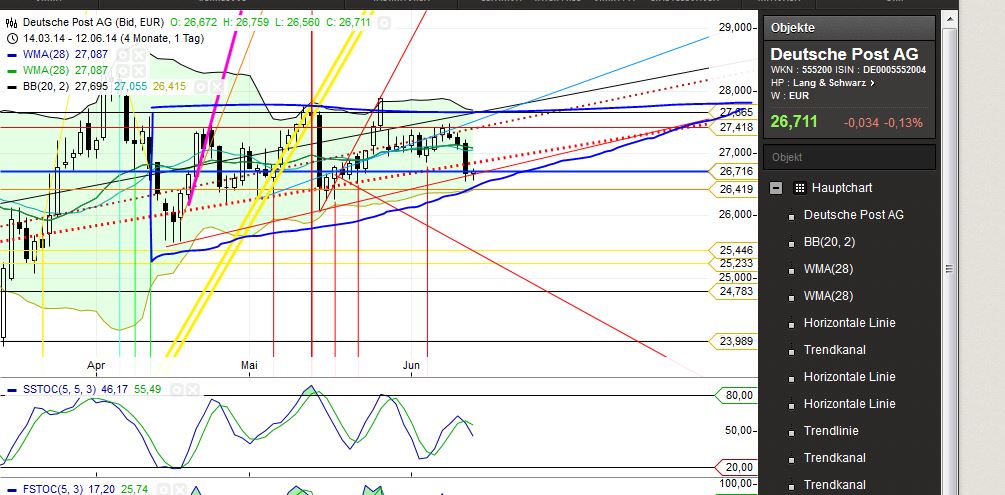Click the 23,989 black line price tag
Image resolution: width=1005 pixels, height=495 pixels.
735,342
